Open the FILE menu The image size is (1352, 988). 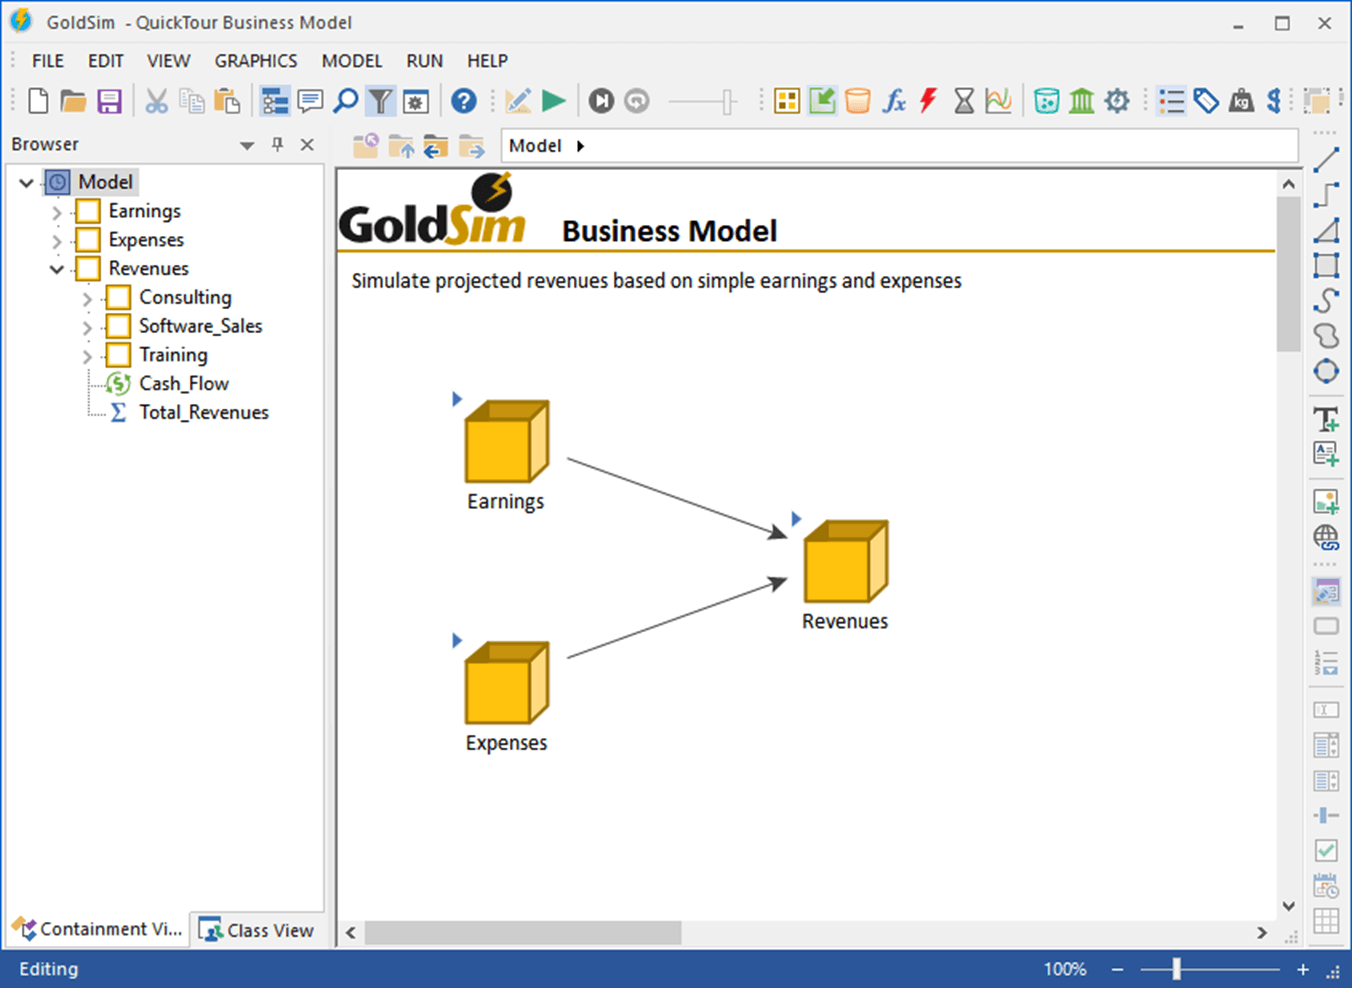coord(48,61)
